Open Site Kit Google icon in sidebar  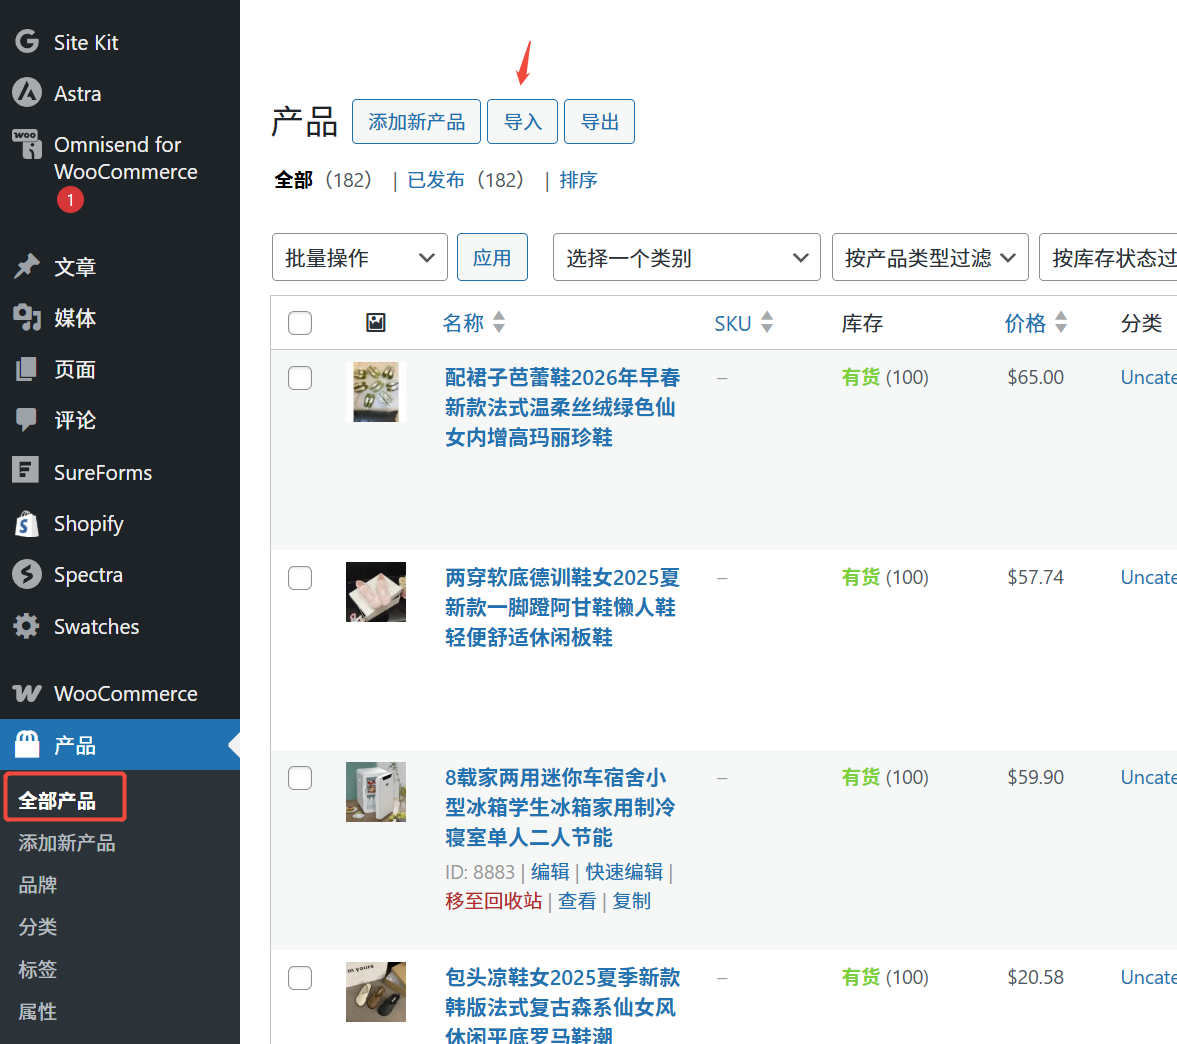click(27, 41)
